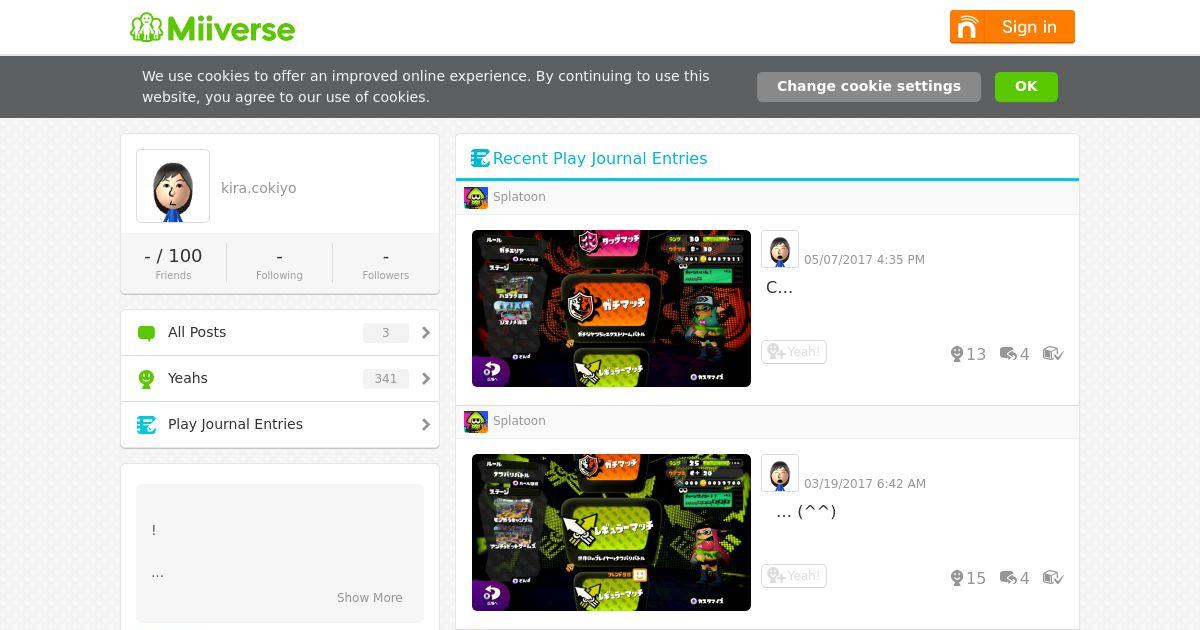Expand Play Journal Entries chevron arrow
The image size is (1200, 630).
(x=426, y=425)
